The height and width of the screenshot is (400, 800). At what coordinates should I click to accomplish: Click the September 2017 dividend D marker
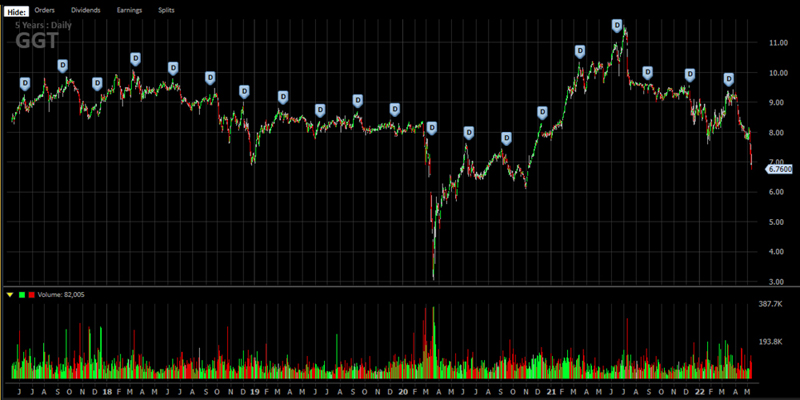coord(62,66)
